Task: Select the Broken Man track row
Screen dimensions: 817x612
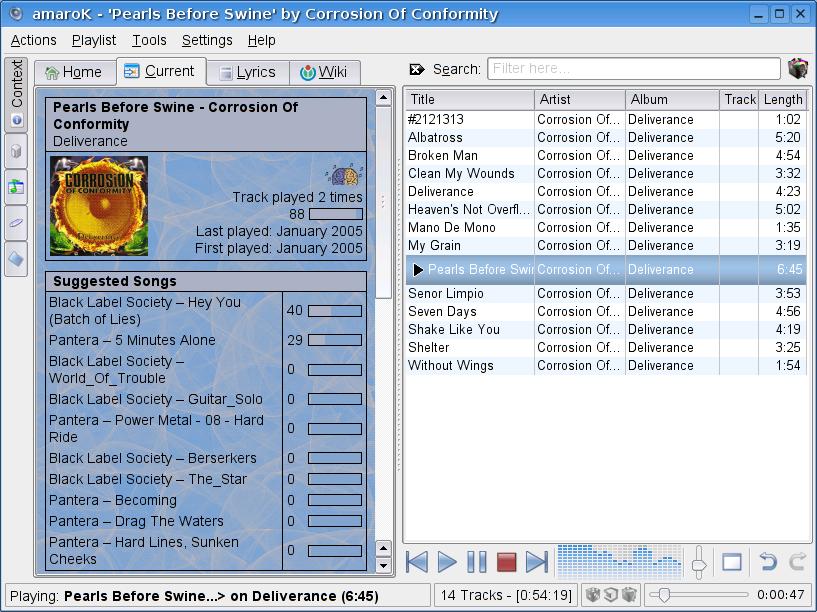Action: coord(606,155)
